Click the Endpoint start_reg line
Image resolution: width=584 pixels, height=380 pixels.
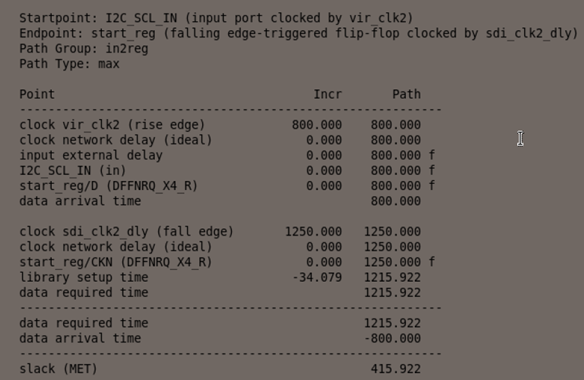point(298,33)
